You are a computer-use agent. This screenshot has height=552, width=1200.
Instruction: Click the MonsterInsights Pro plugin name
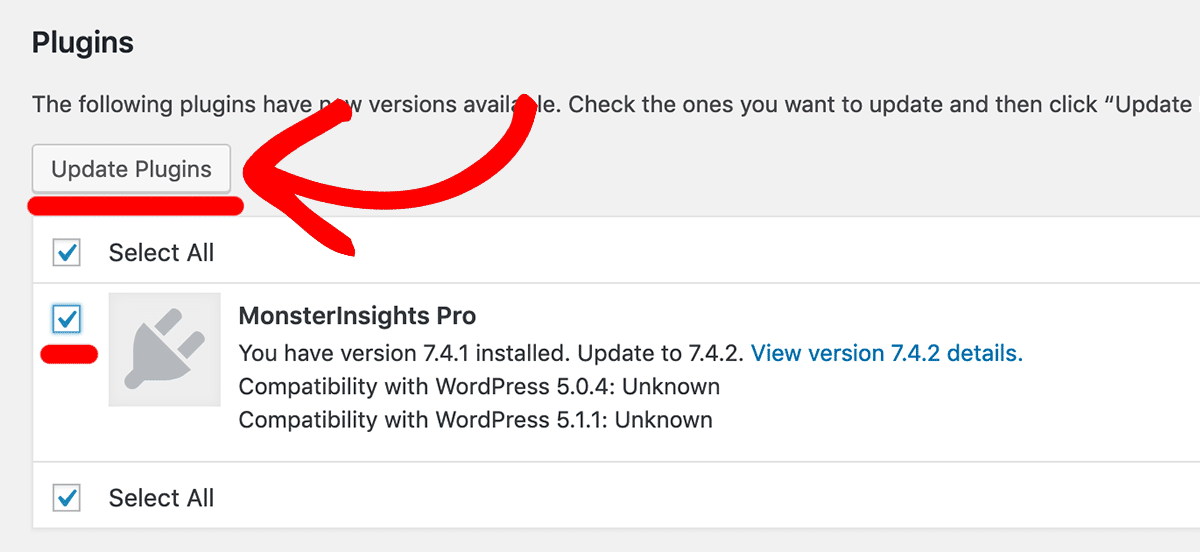357,316
